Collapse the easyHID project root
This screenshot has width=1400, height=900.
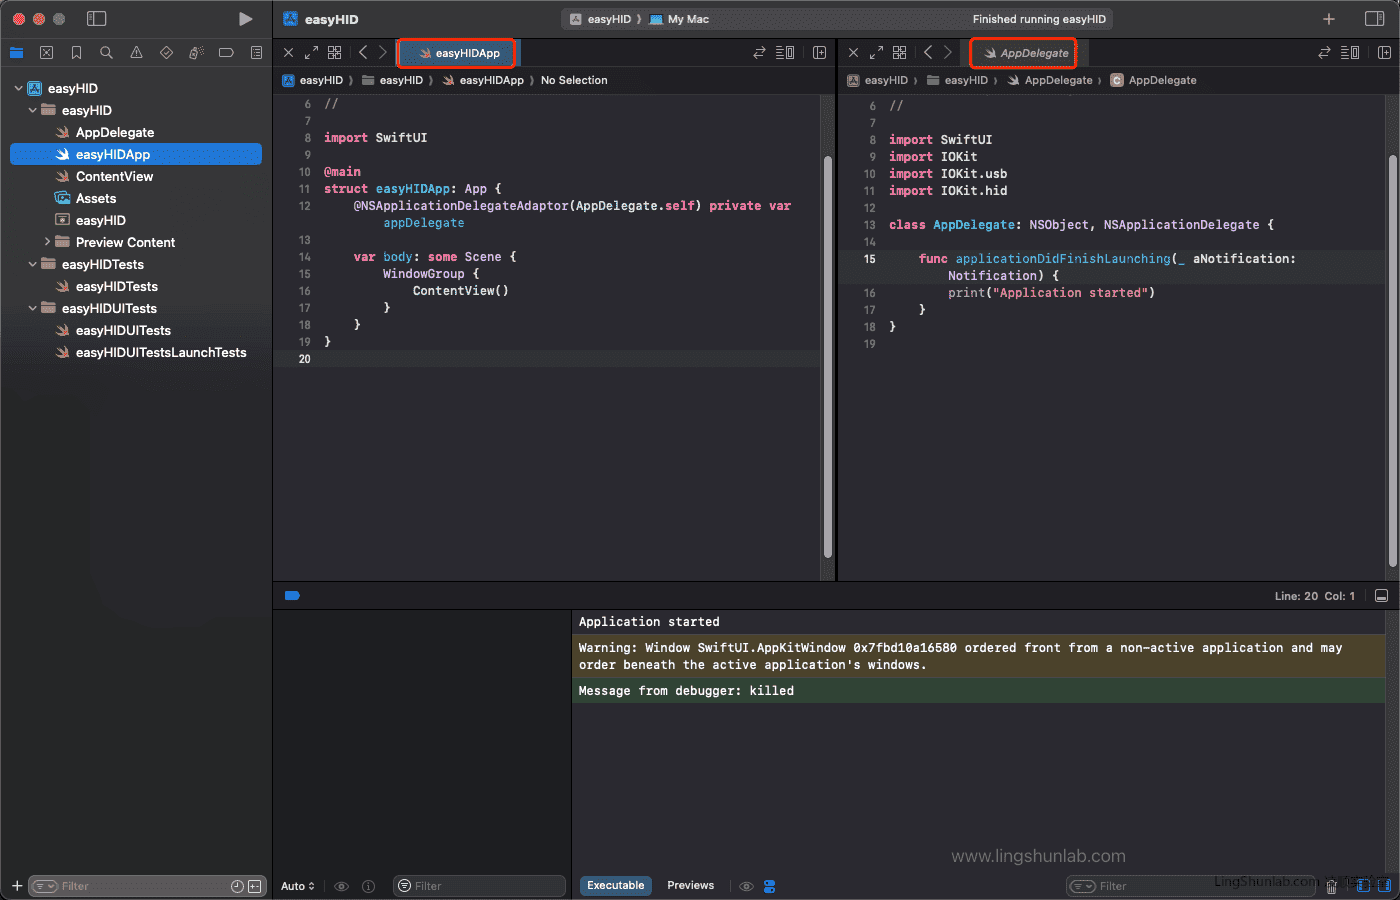[18, 88]
